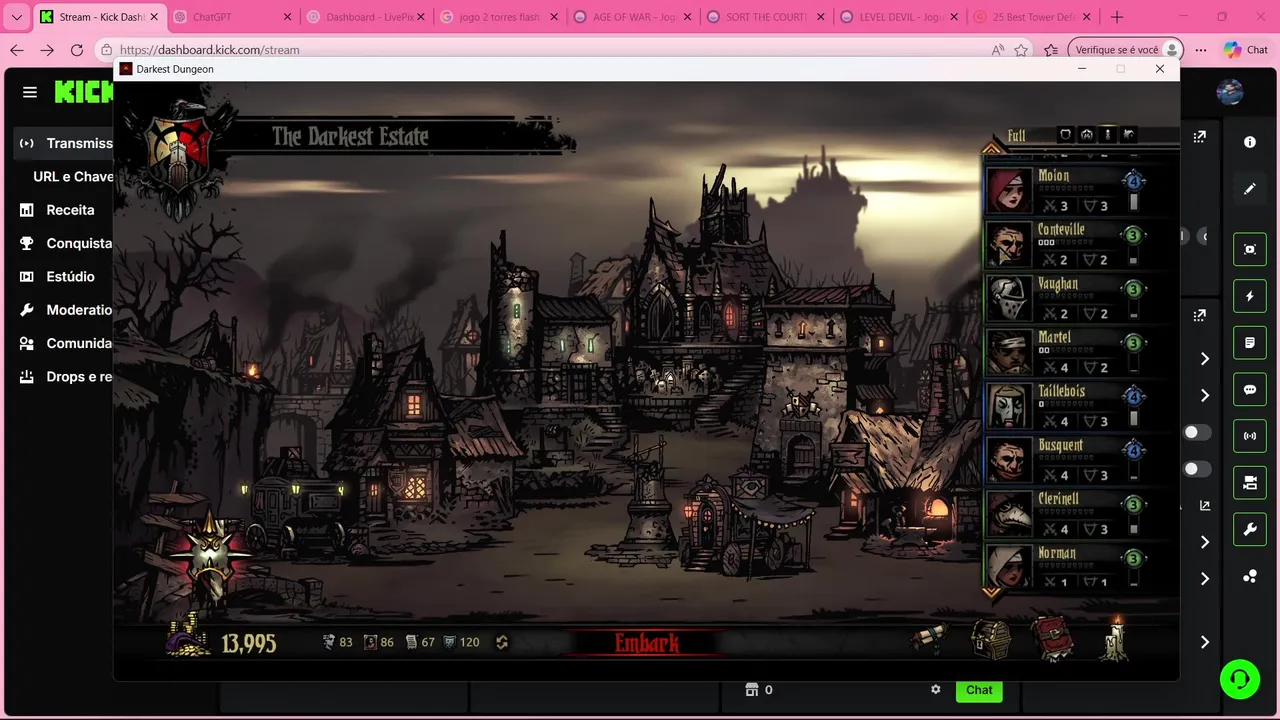Click the resource swap arrows beside 120

click(x=502, y=642)
